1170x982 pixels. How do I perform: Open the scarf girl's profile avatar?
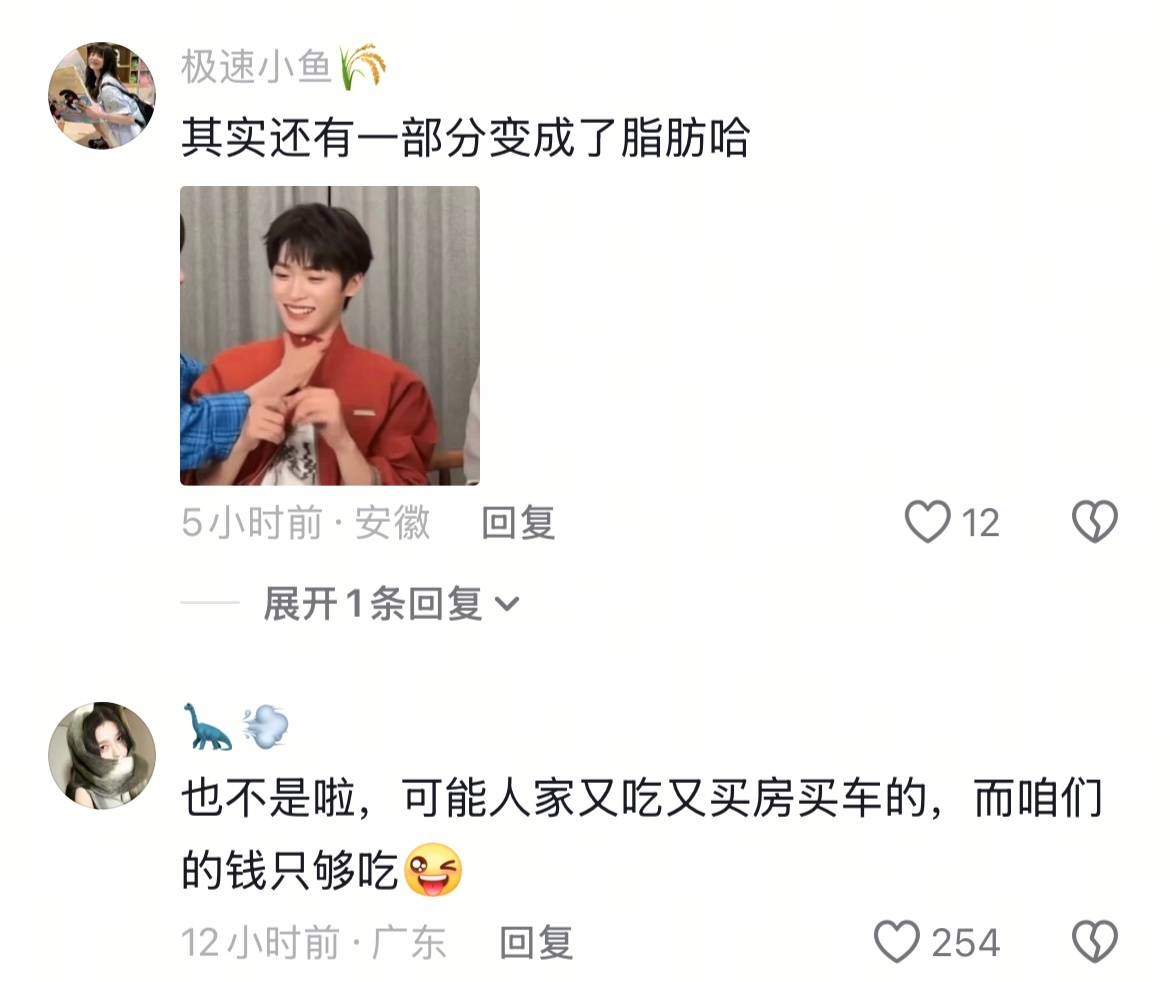click(102, 755)
